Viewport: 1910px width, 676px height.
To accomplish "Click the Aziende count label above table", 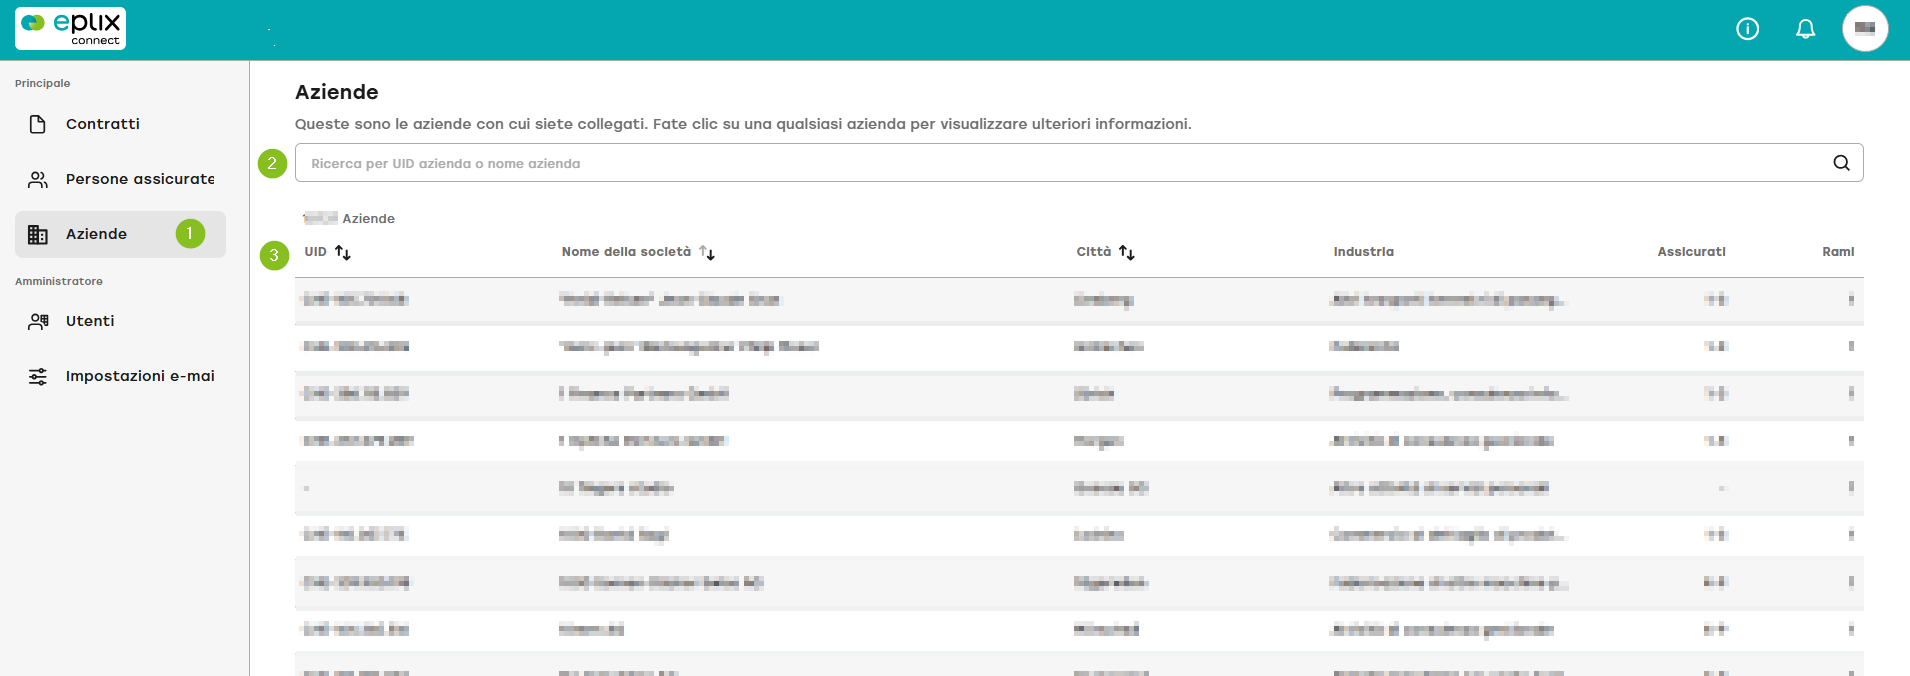I will (x=349, y=218).
